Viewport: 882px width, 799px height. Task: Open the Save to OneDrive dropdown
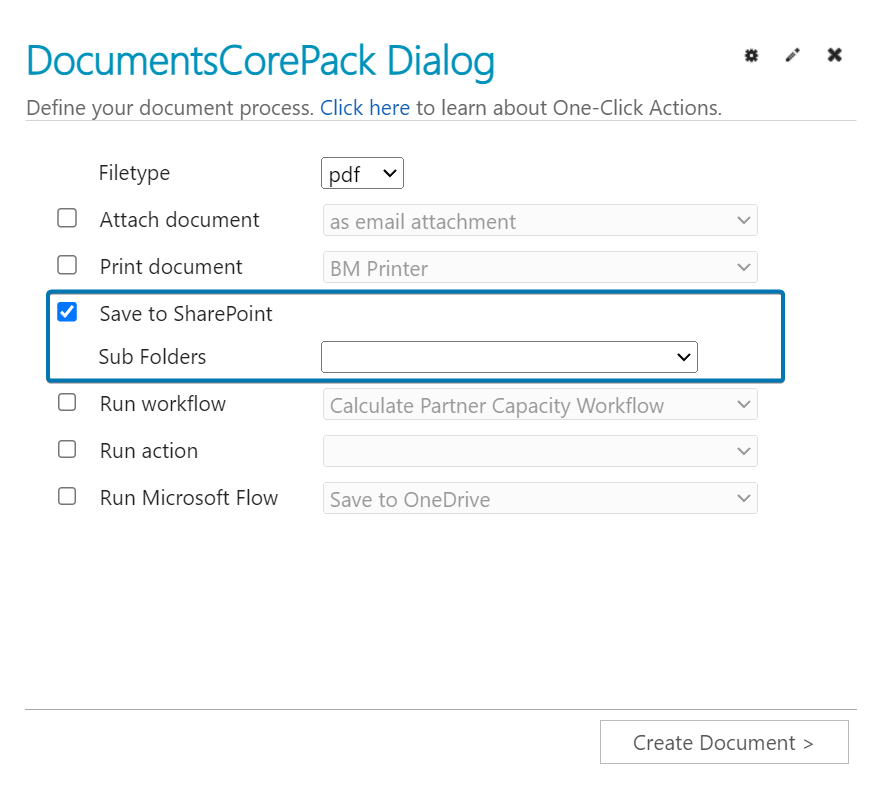[x=540, y=498]
